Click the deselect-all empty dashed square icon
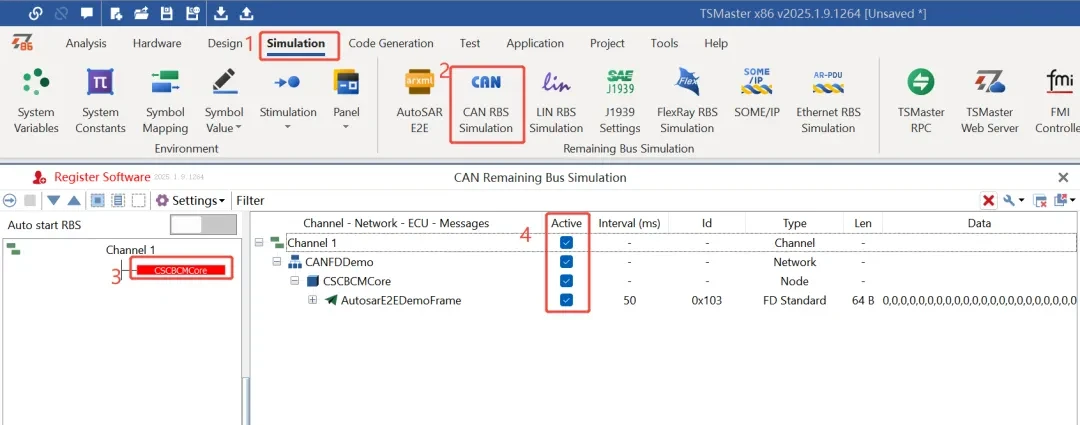 click(138, 200)
